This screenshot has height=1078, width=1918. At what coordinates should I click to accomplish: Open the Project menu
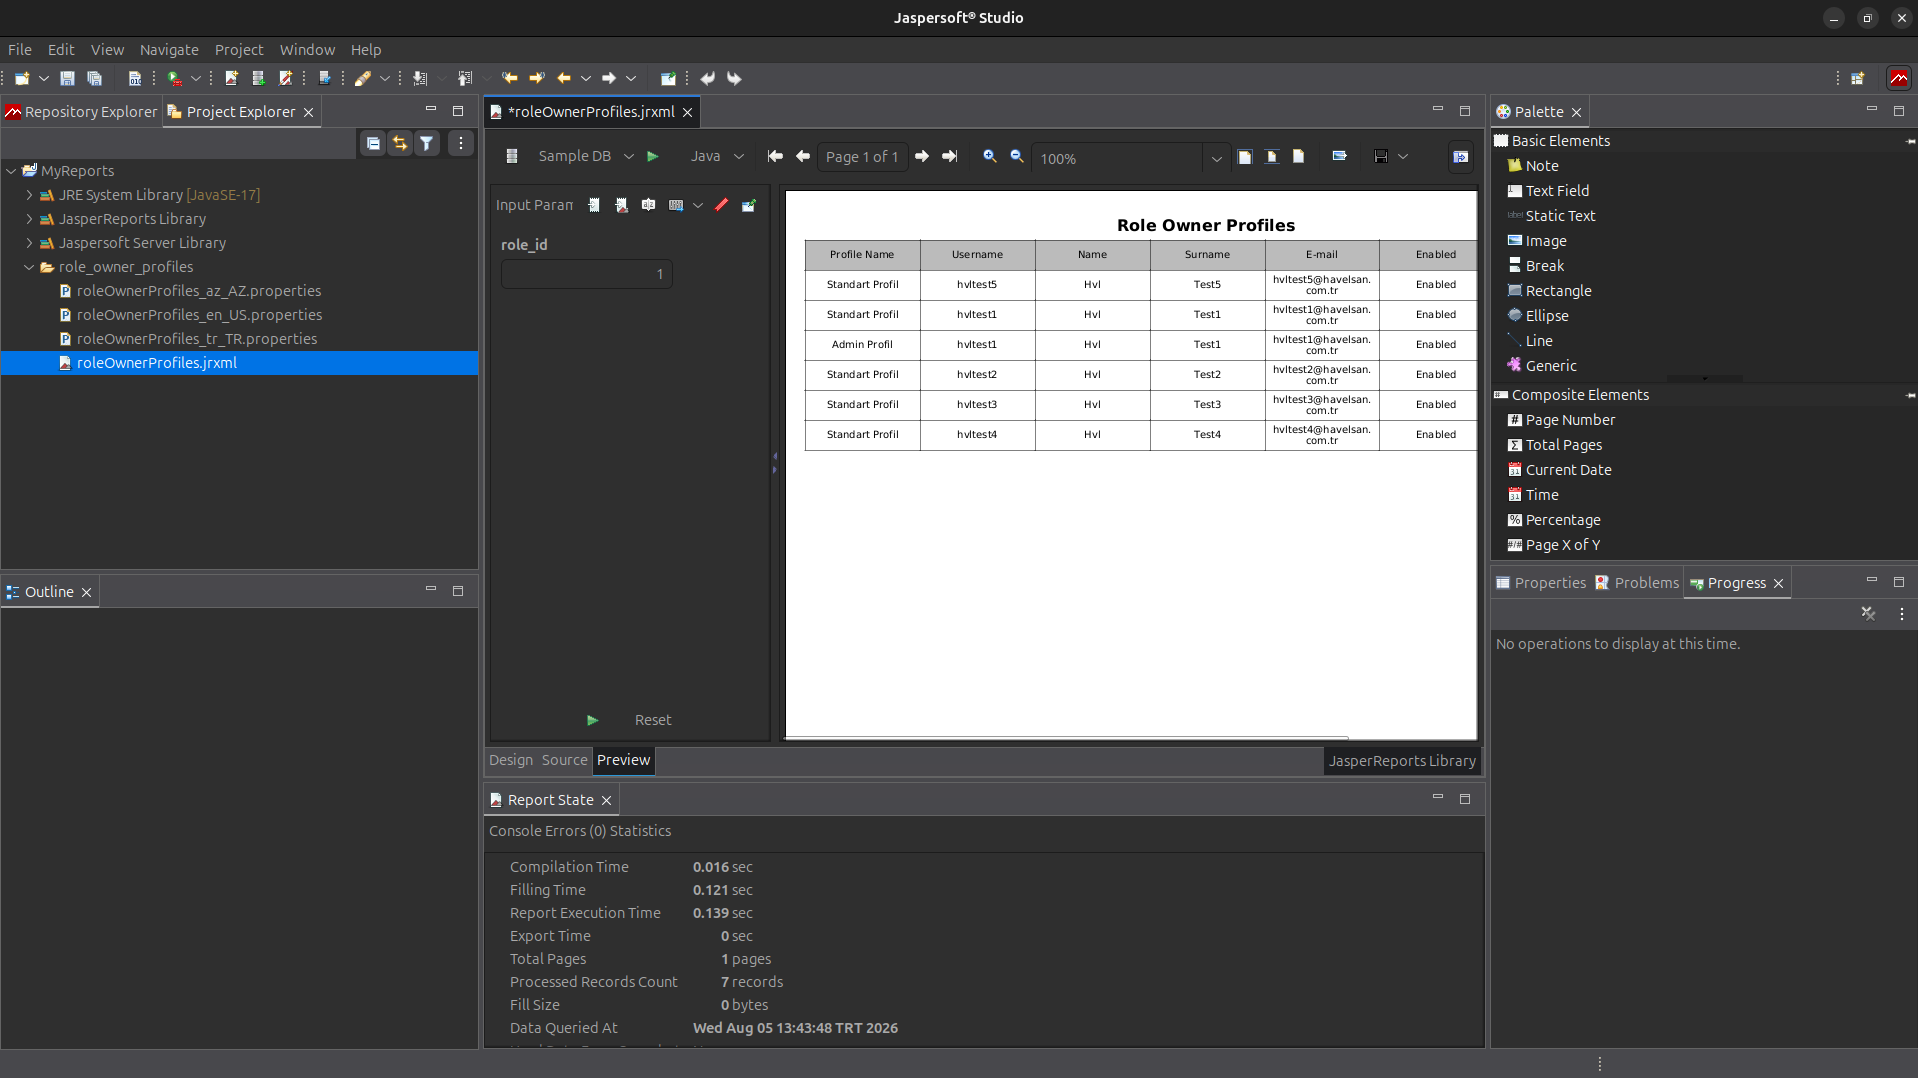(x=239, y=49)
